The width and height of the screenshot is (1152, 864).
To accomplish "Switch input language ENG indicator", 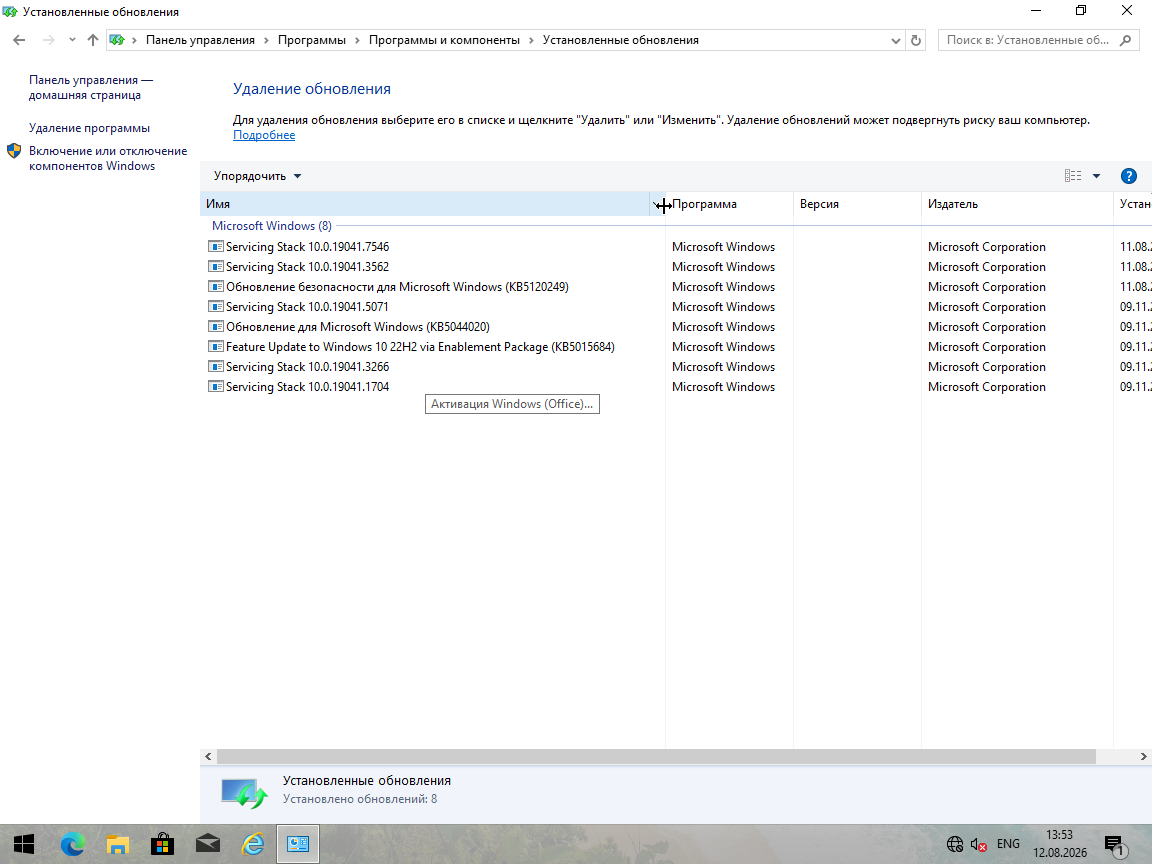I will 1008,844.
